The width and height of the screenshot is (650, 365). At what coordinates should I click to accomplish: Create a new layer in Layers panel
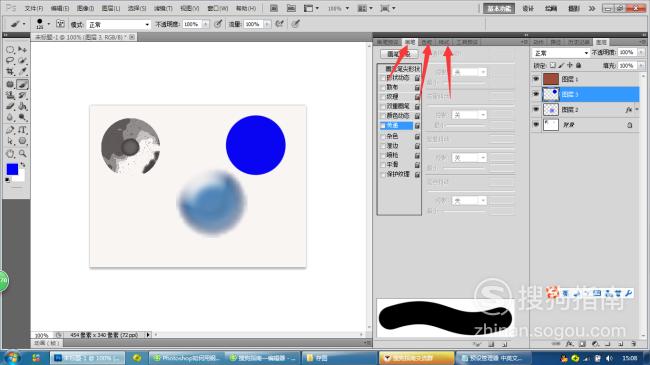point(621,344)
